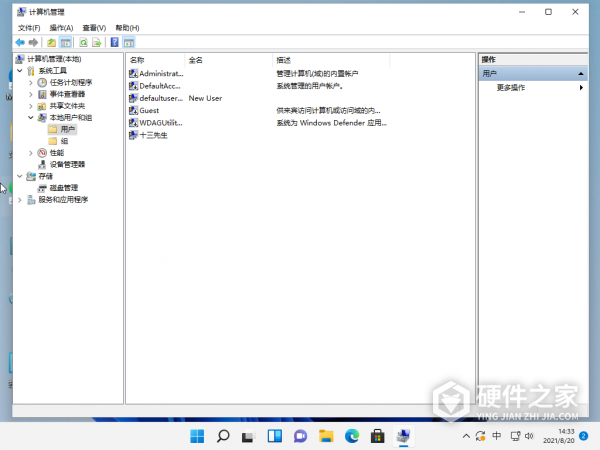Select 存储 in the tree
600x450 pixels.
[x=46, y=176]
